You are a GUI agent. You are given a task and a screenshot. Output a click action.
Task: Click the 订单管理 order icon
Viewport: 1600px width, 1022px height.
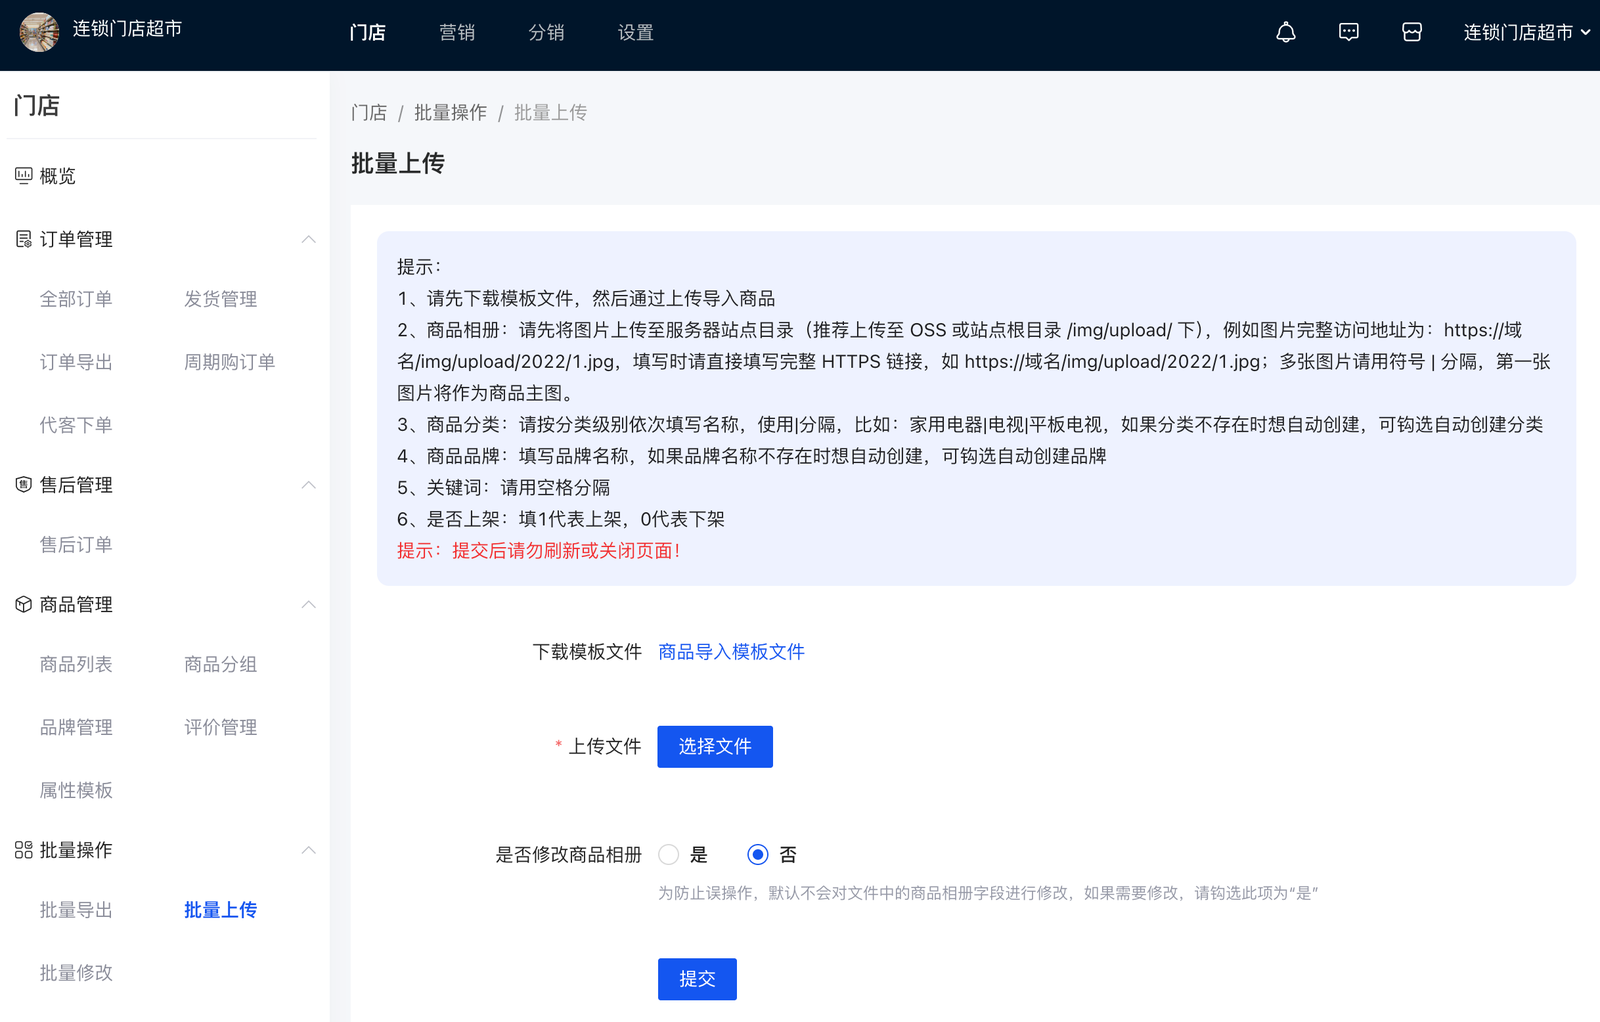coord(24,239)
